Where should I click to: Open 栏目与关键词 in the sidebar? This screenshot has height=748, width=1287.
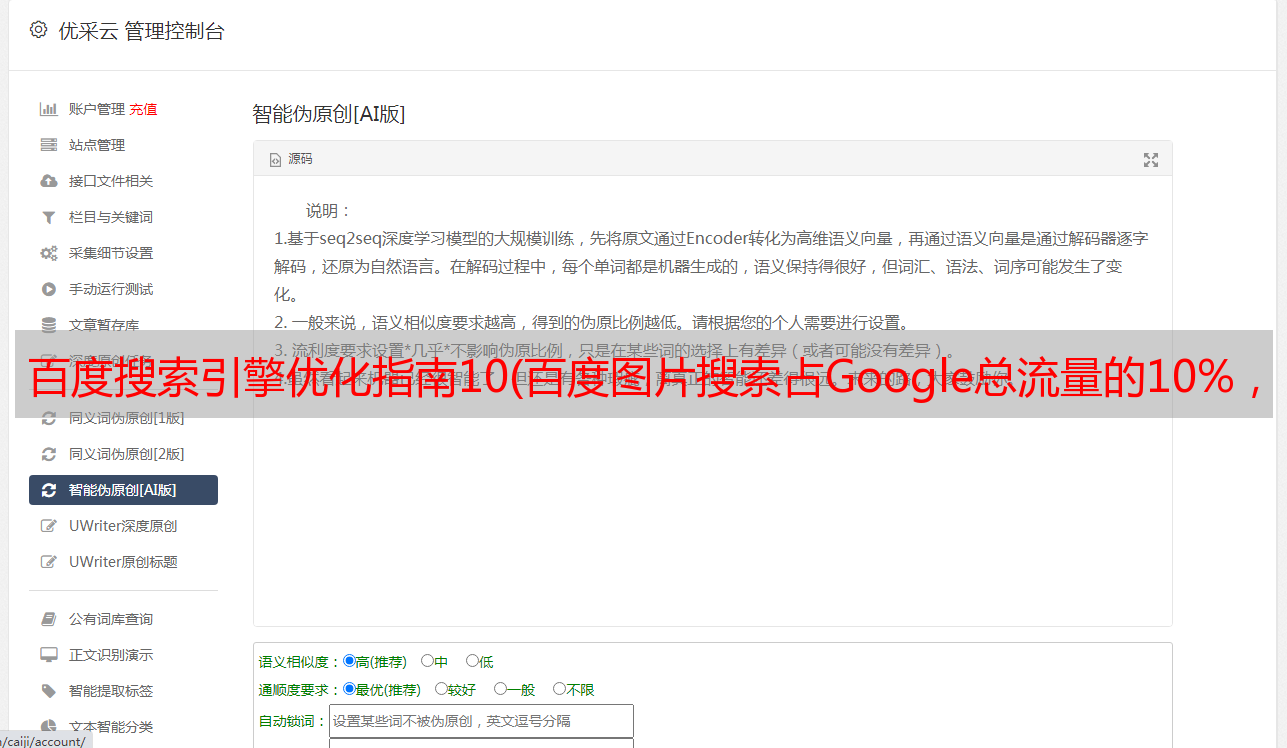click(x=111, y=217)
